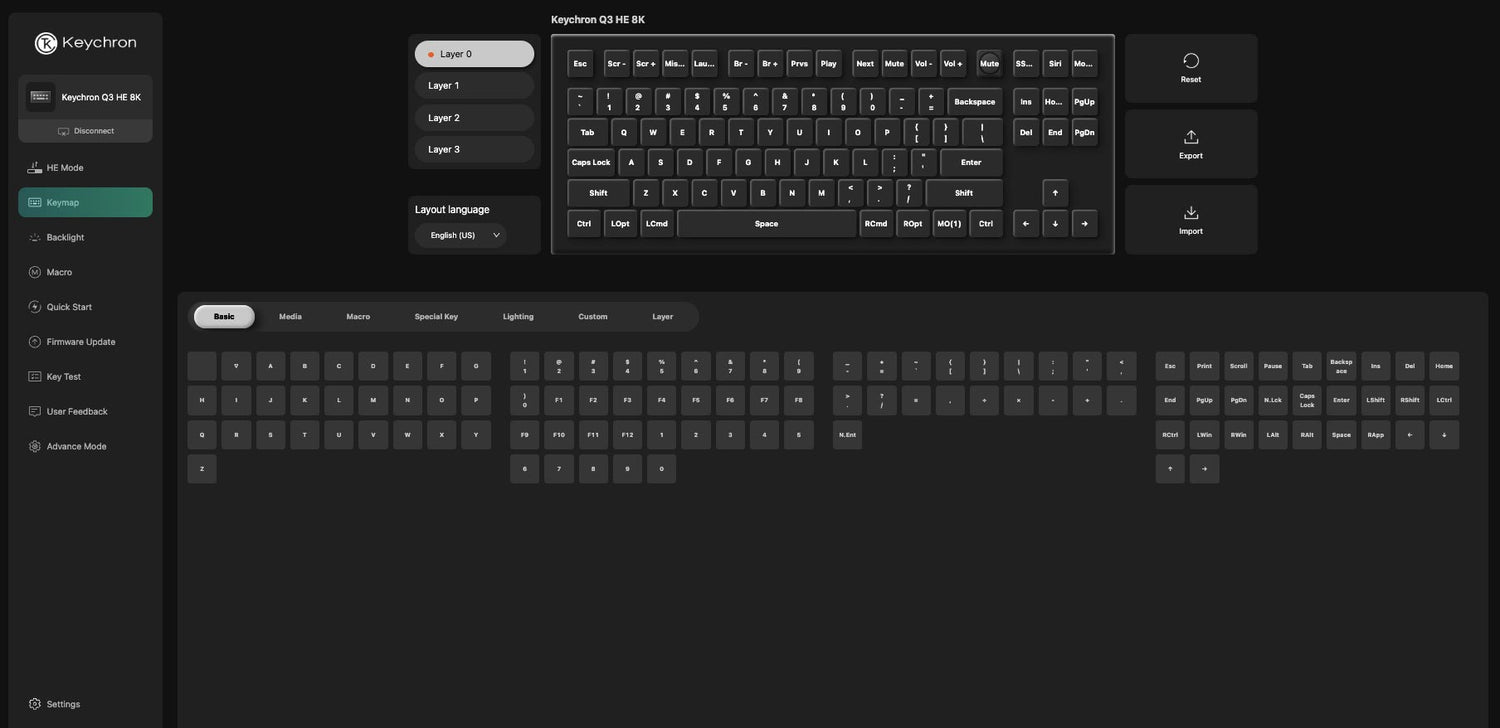Expand the Keychron Q3 HE 8K device selector
1500x728 pixels.
point(85,97)
